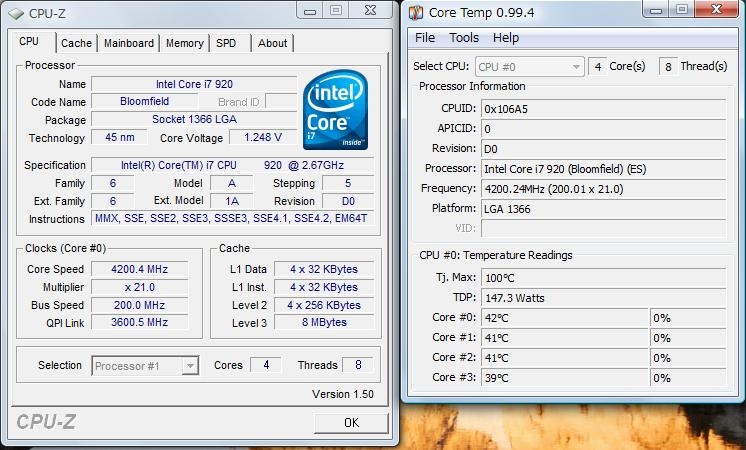
Task: Click the TDP value '147.3 Watts'
Action: coord(603,298)
